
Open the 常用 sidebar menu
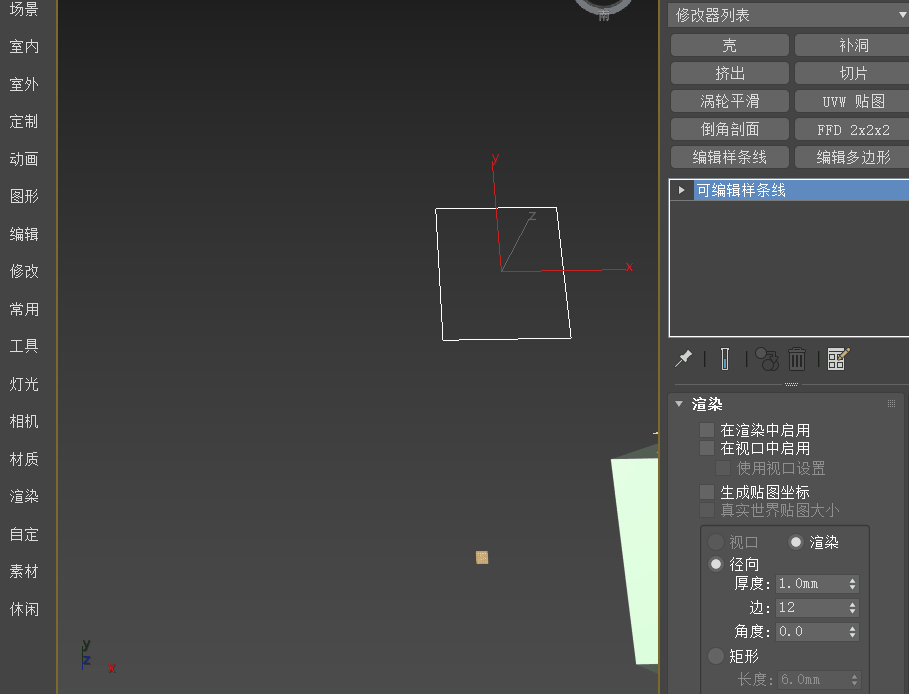coord(24,309)
